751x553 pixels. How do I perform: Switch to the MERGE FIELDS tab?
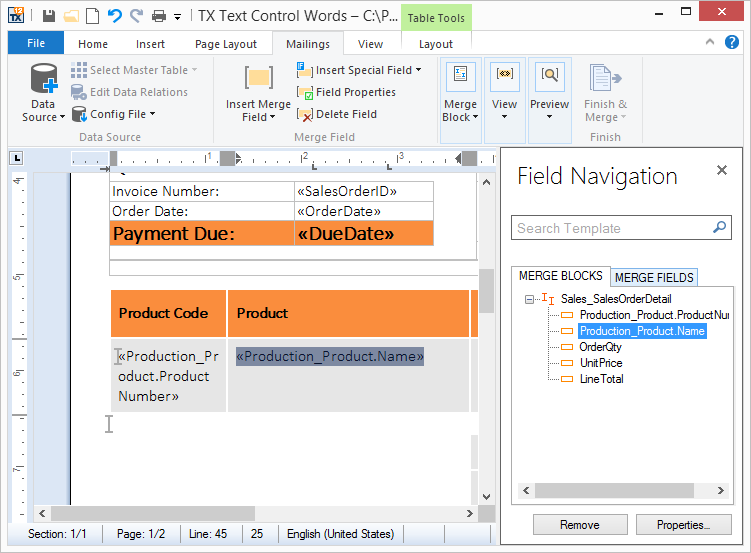coord(653,277)
